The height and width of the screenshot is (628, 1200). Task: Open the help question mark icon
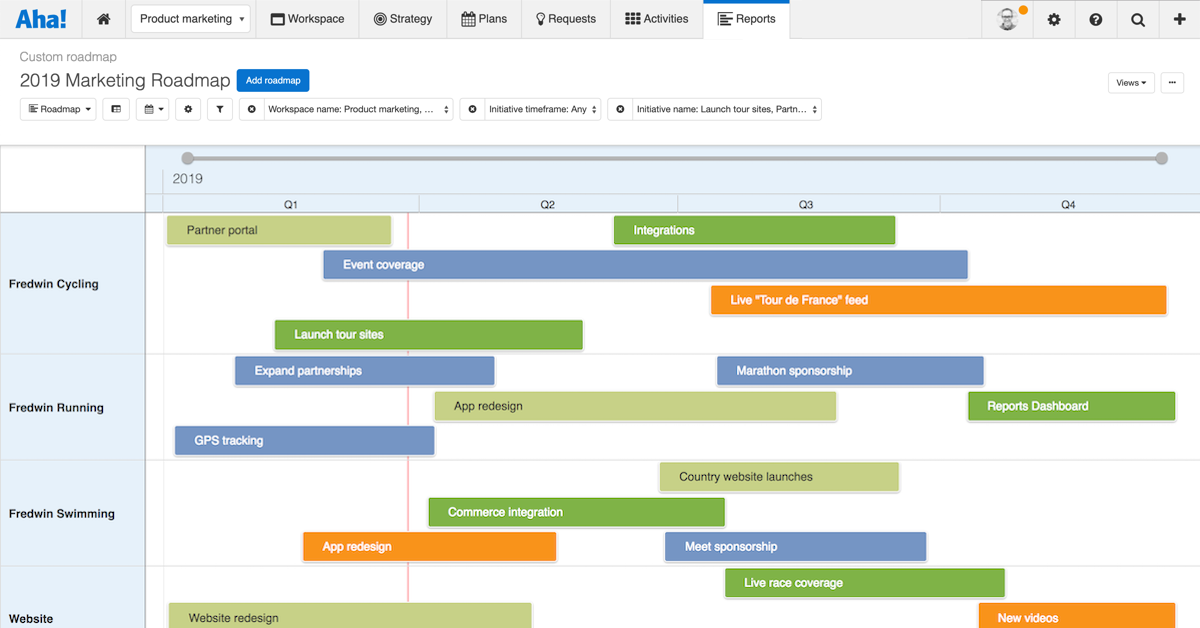point(1095,19)
